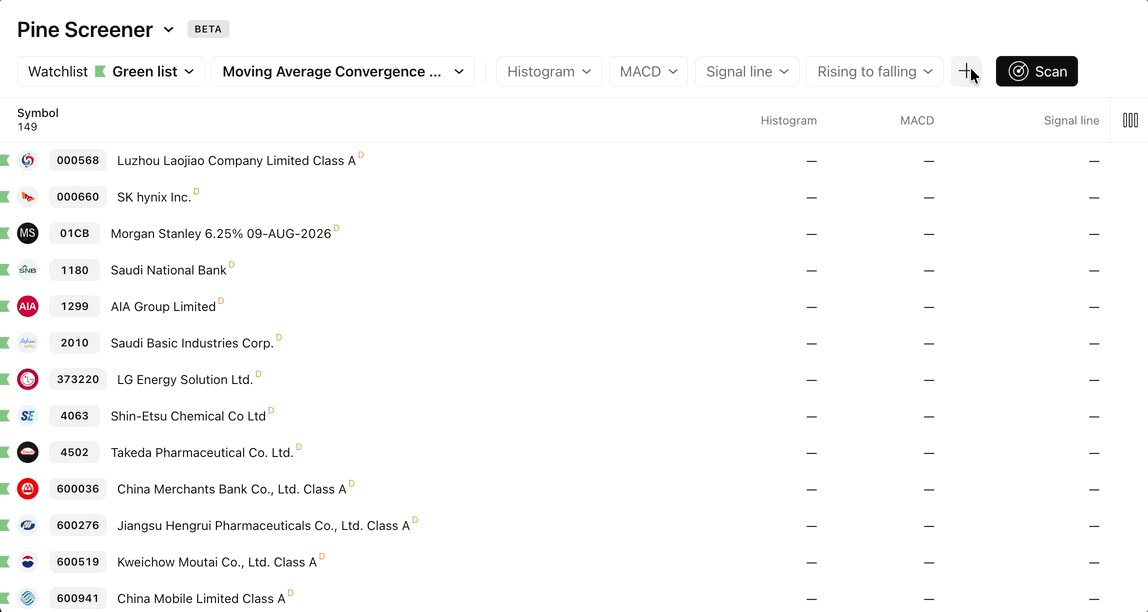1148x612 pixels.
Task: Open the Watchlist Green list dropdown
Action: tap(111, 71)
